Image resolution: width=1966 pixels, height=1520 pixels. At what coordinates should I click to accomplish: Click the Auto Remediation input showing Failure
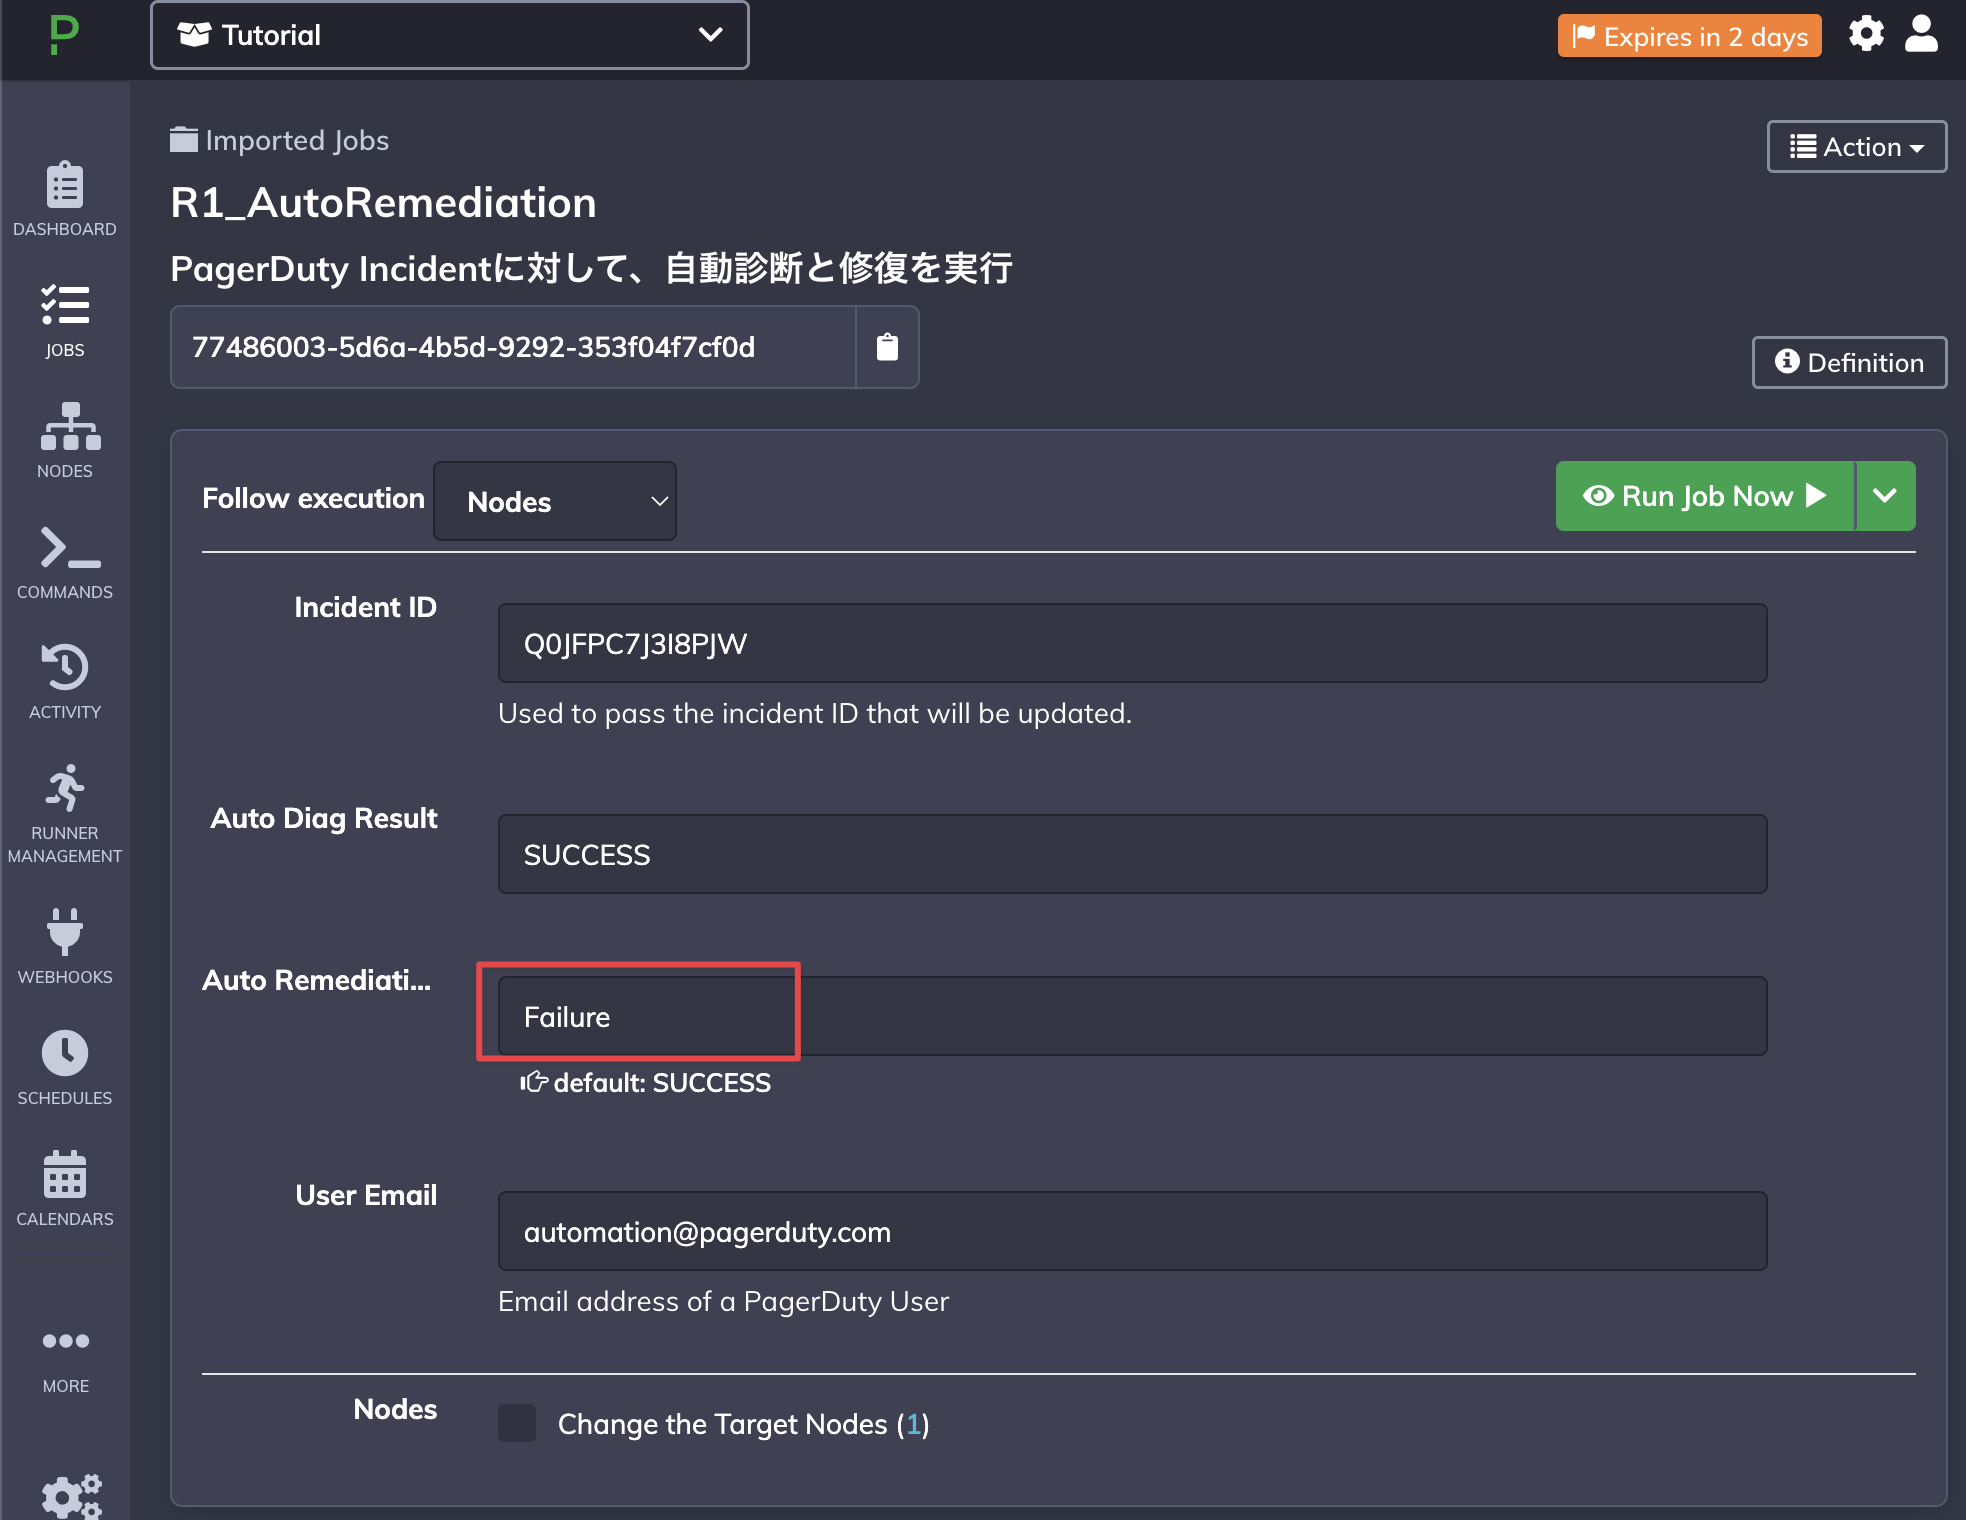tap(1132, 1016)
